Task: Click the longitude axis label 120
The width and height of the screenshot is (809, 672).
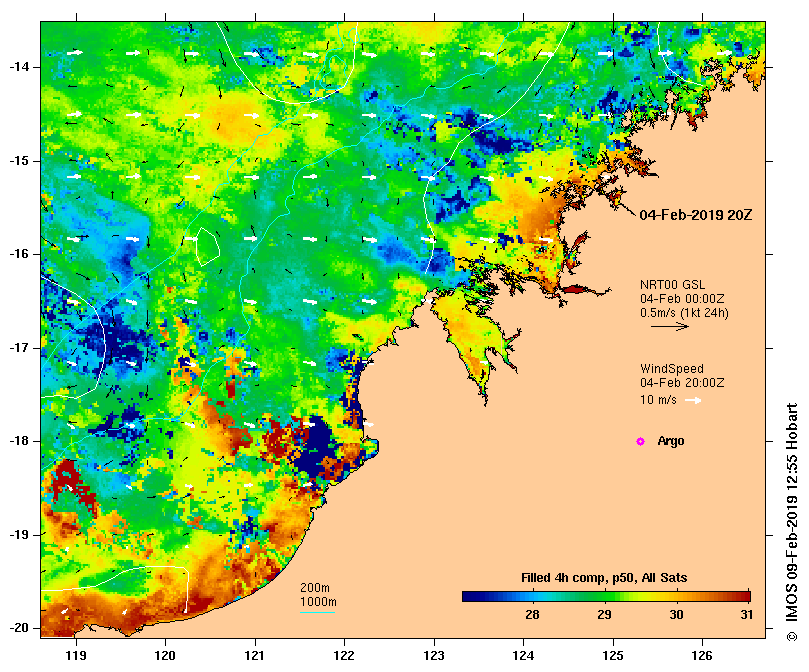Action: pos(166,656)
